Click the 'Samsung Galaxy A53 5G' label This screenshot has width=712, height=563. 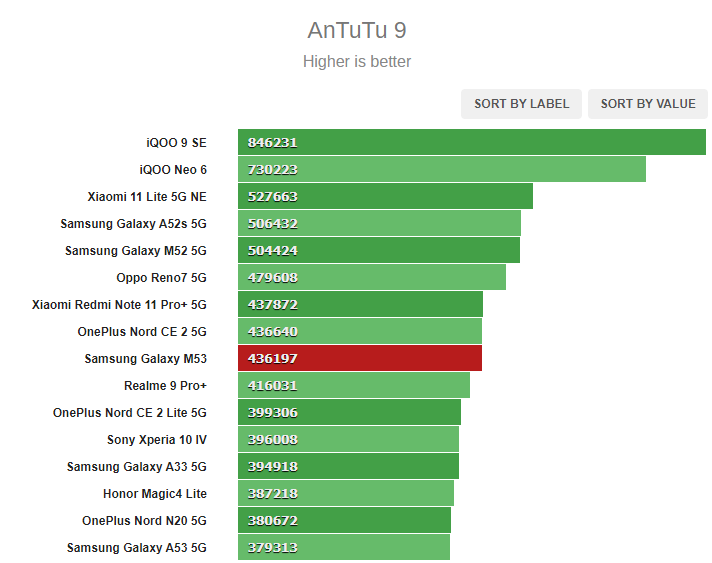pos(137,548)
